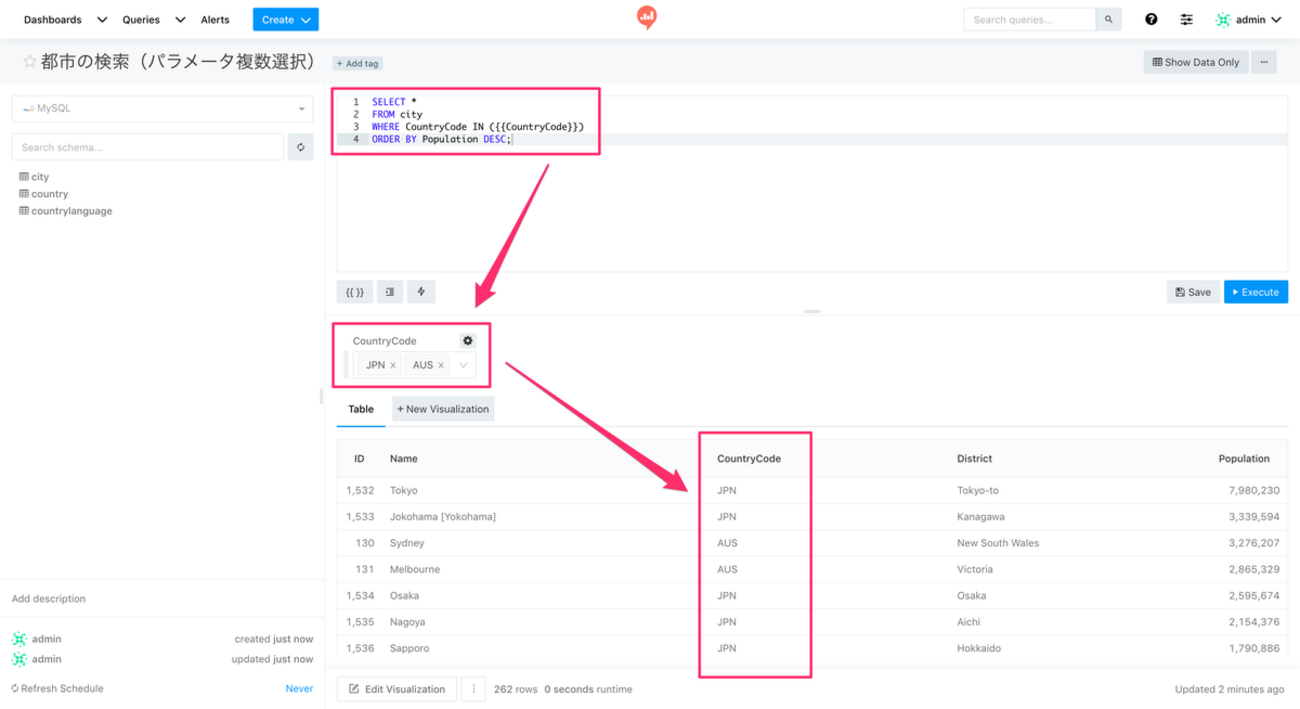Expand the CountryCode values dropdown arrow
The width and height of the screenshot is (1300, 709).
click(x=463, y=365)
